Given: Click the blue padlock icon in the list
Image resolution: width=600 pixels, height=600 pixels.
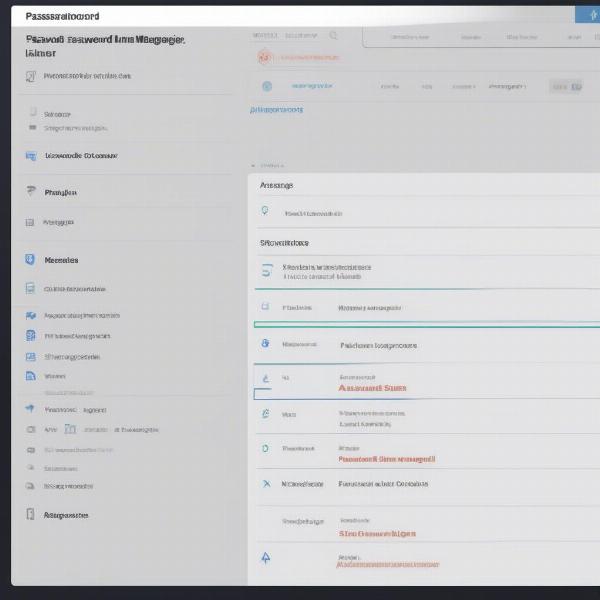Looking at the screenshot, I should 265,343.
